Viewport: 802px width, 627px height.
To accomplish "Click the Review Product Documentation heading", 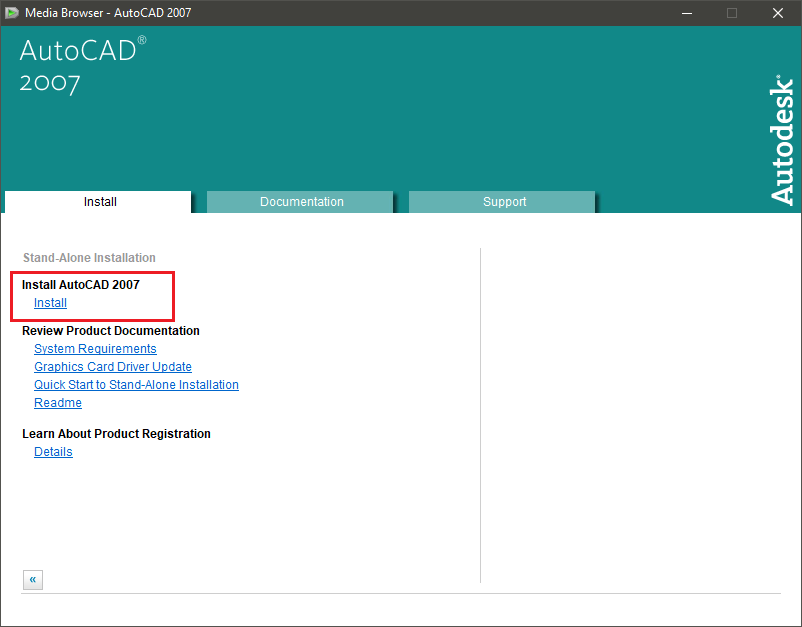I will coord(110,331).
